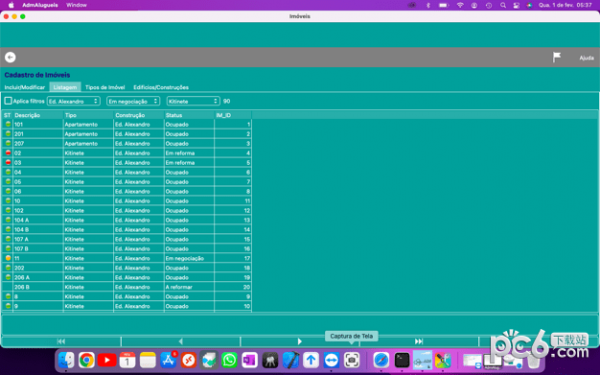Click the IM_ID cell showing 20
The width and height of the screenshot is (600, 375).
coord(233,287)
